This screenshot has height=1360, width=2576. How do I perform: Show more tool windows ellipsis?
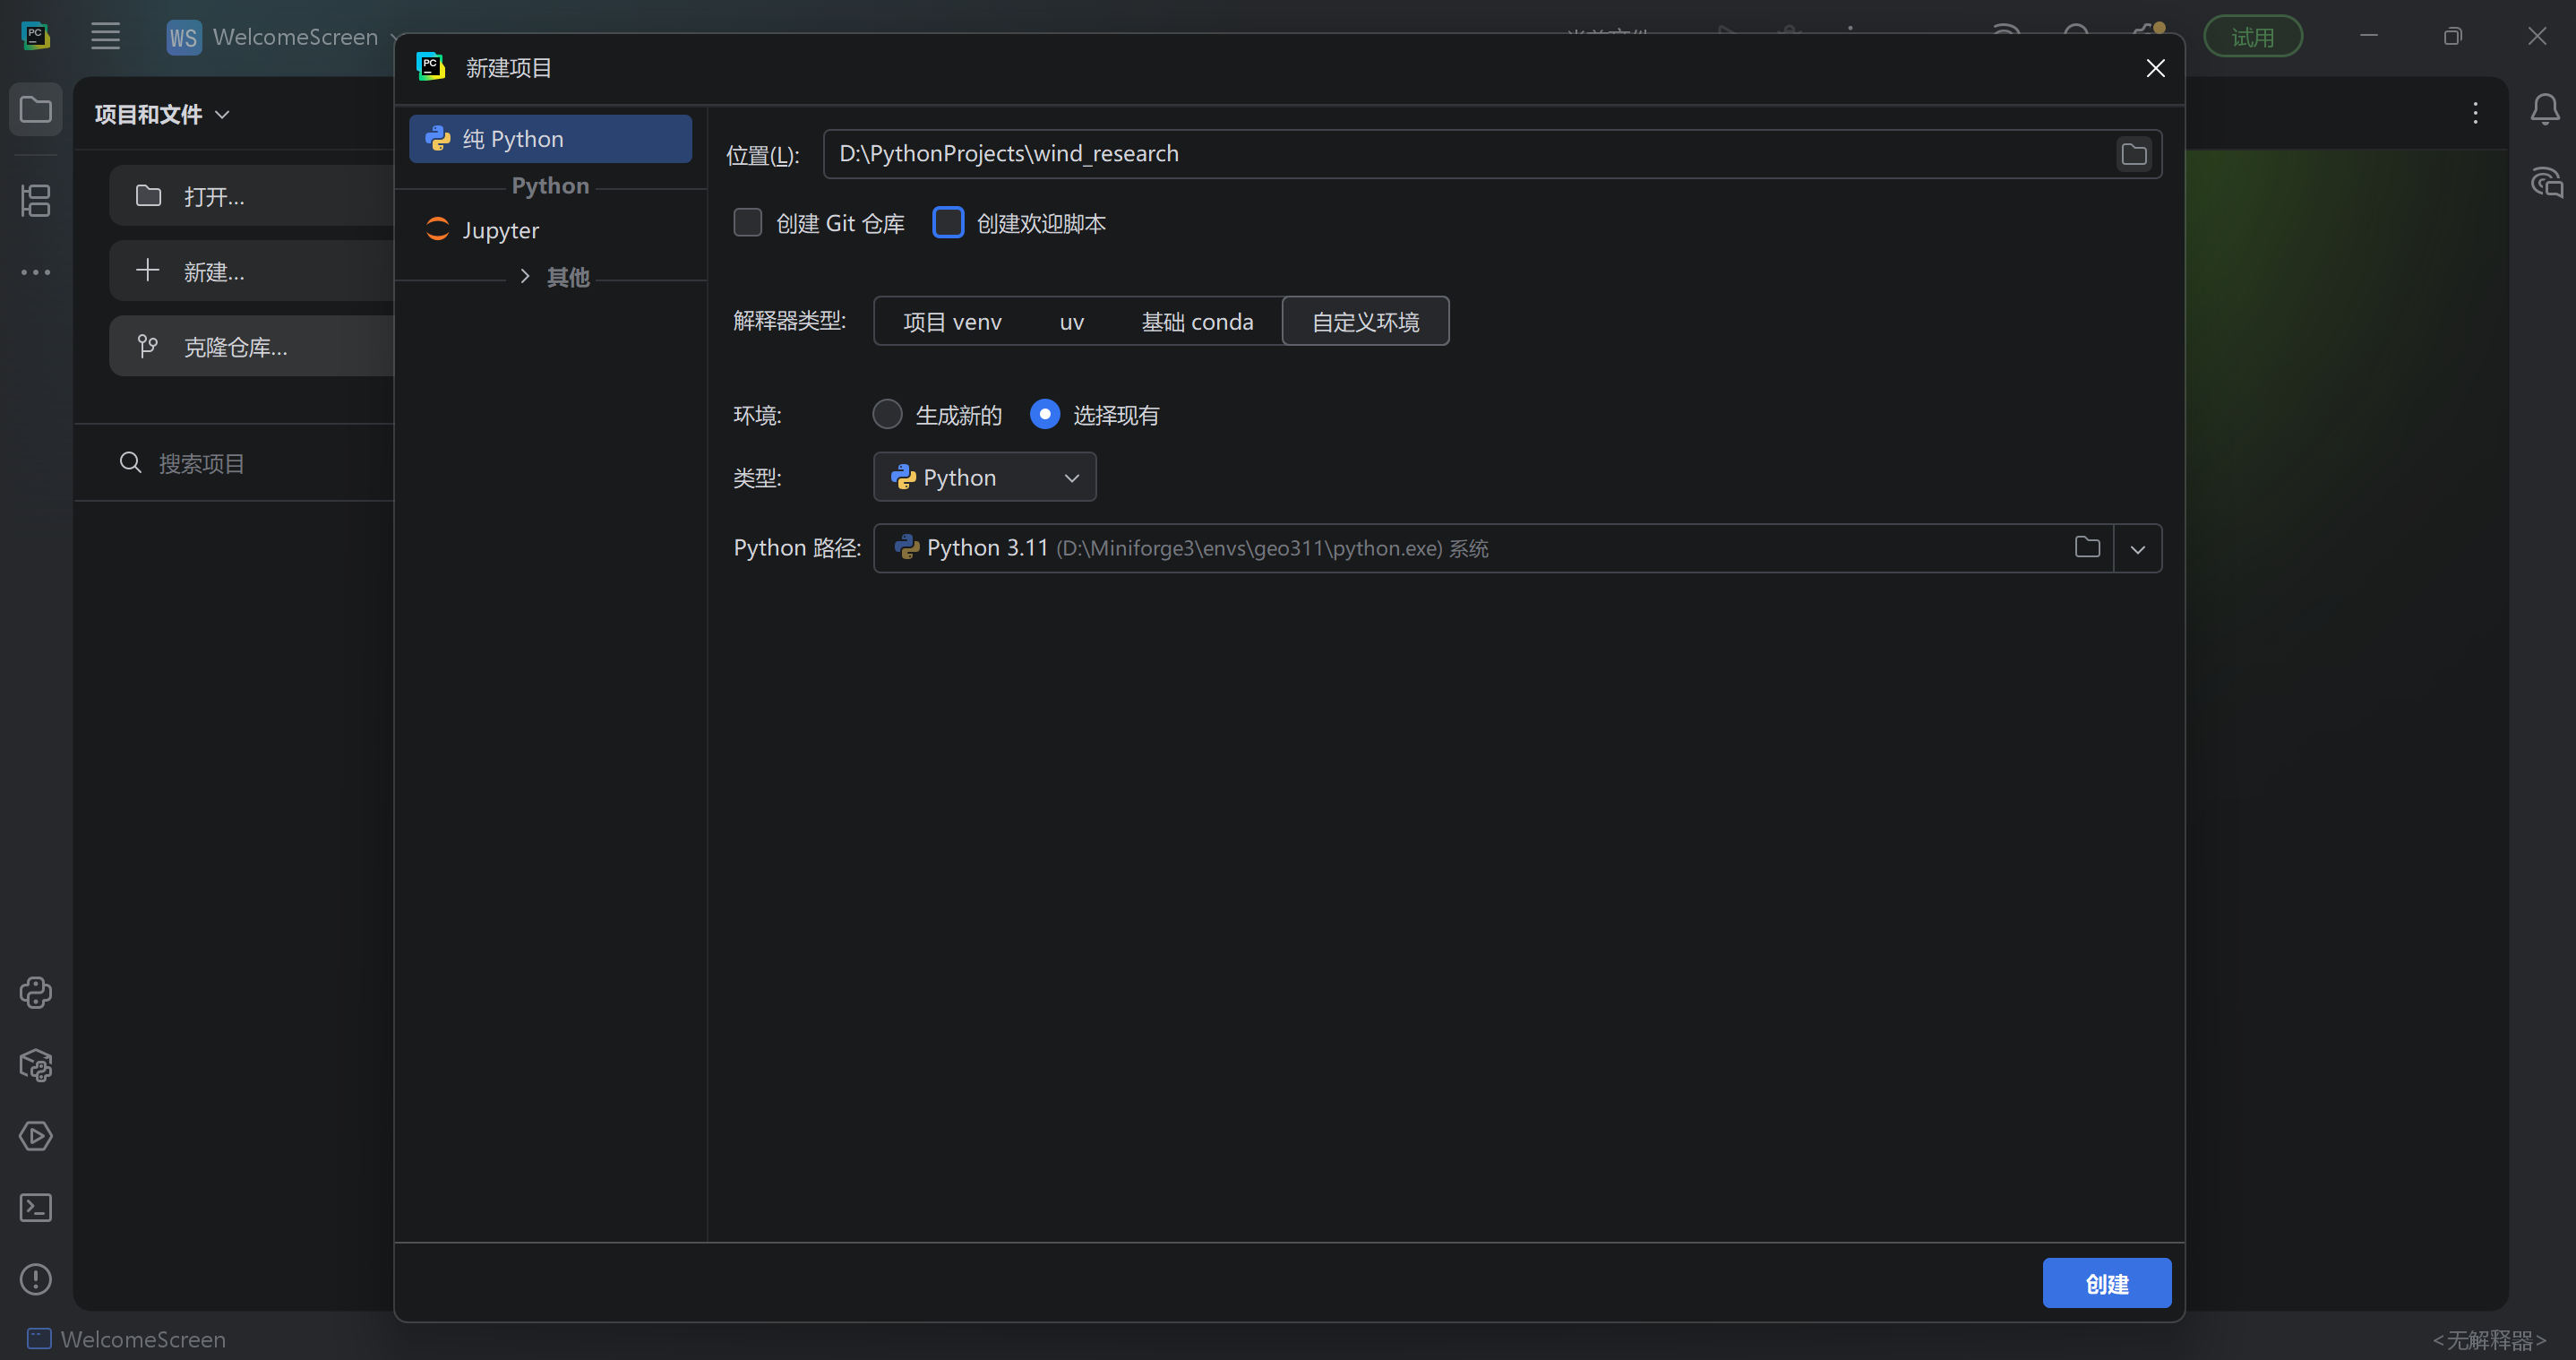point(36,272)
